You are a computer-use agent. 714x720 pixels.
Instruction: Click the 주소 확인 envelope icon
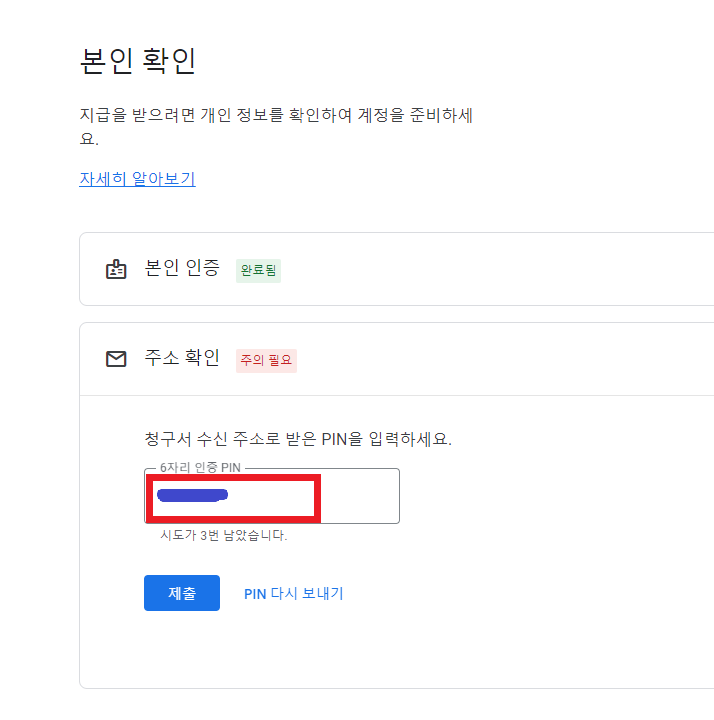coord(116,359)
